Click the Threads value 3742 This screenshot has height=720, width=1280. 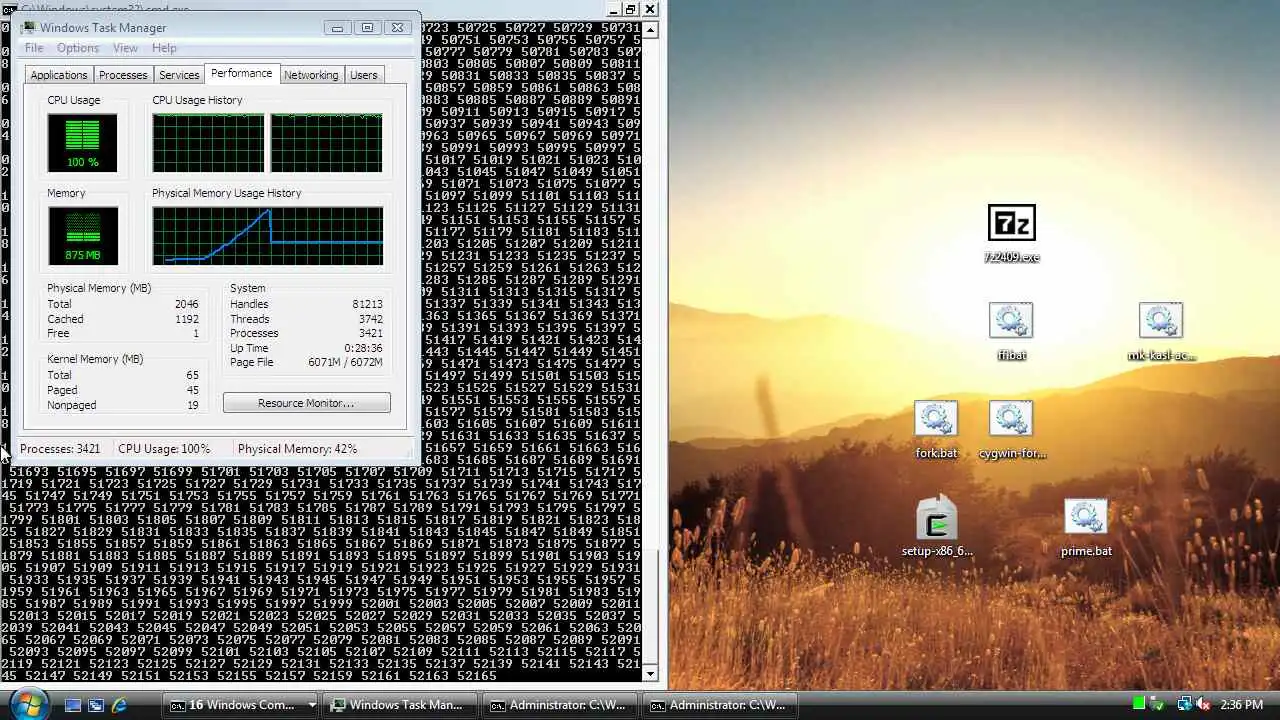[x=371, y=319]
